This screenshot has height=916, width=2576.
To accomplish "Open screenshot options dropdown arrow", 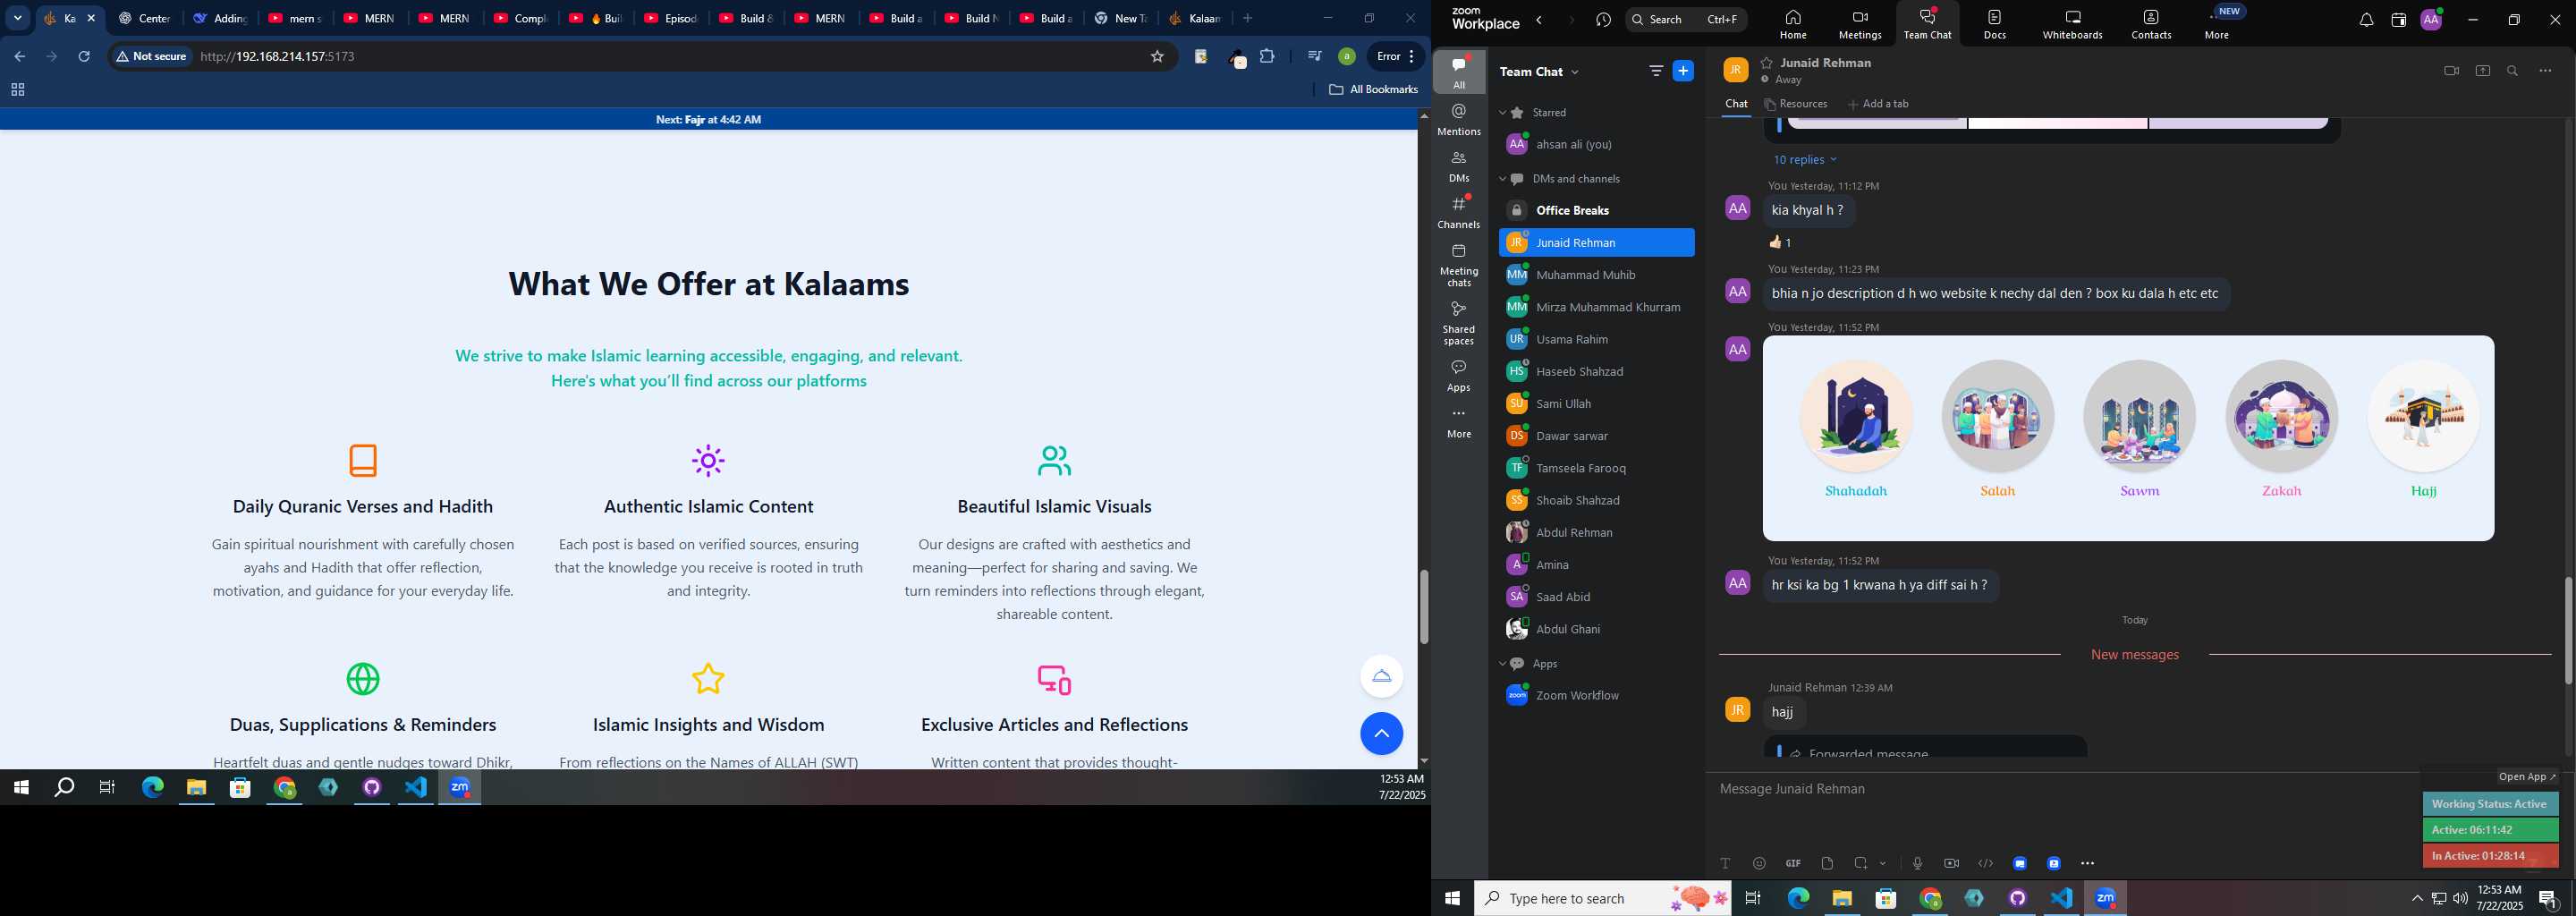I will [x=1883, y=864].
